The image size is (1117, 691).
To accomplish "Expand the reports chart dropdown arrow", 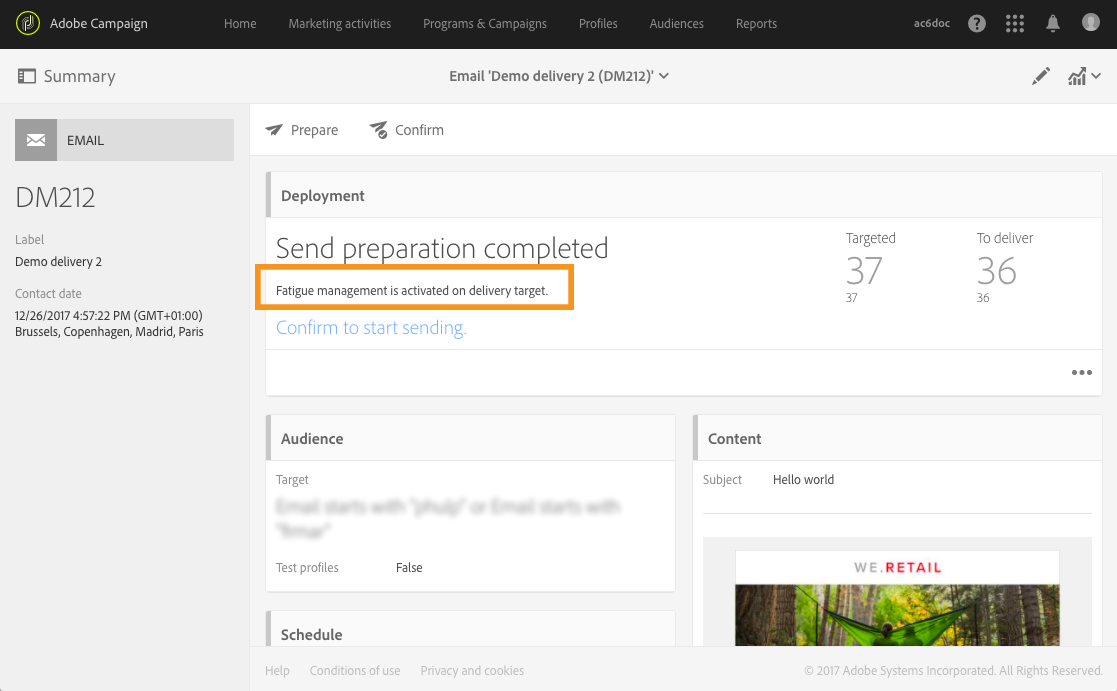I will [x=1096, y=76].
